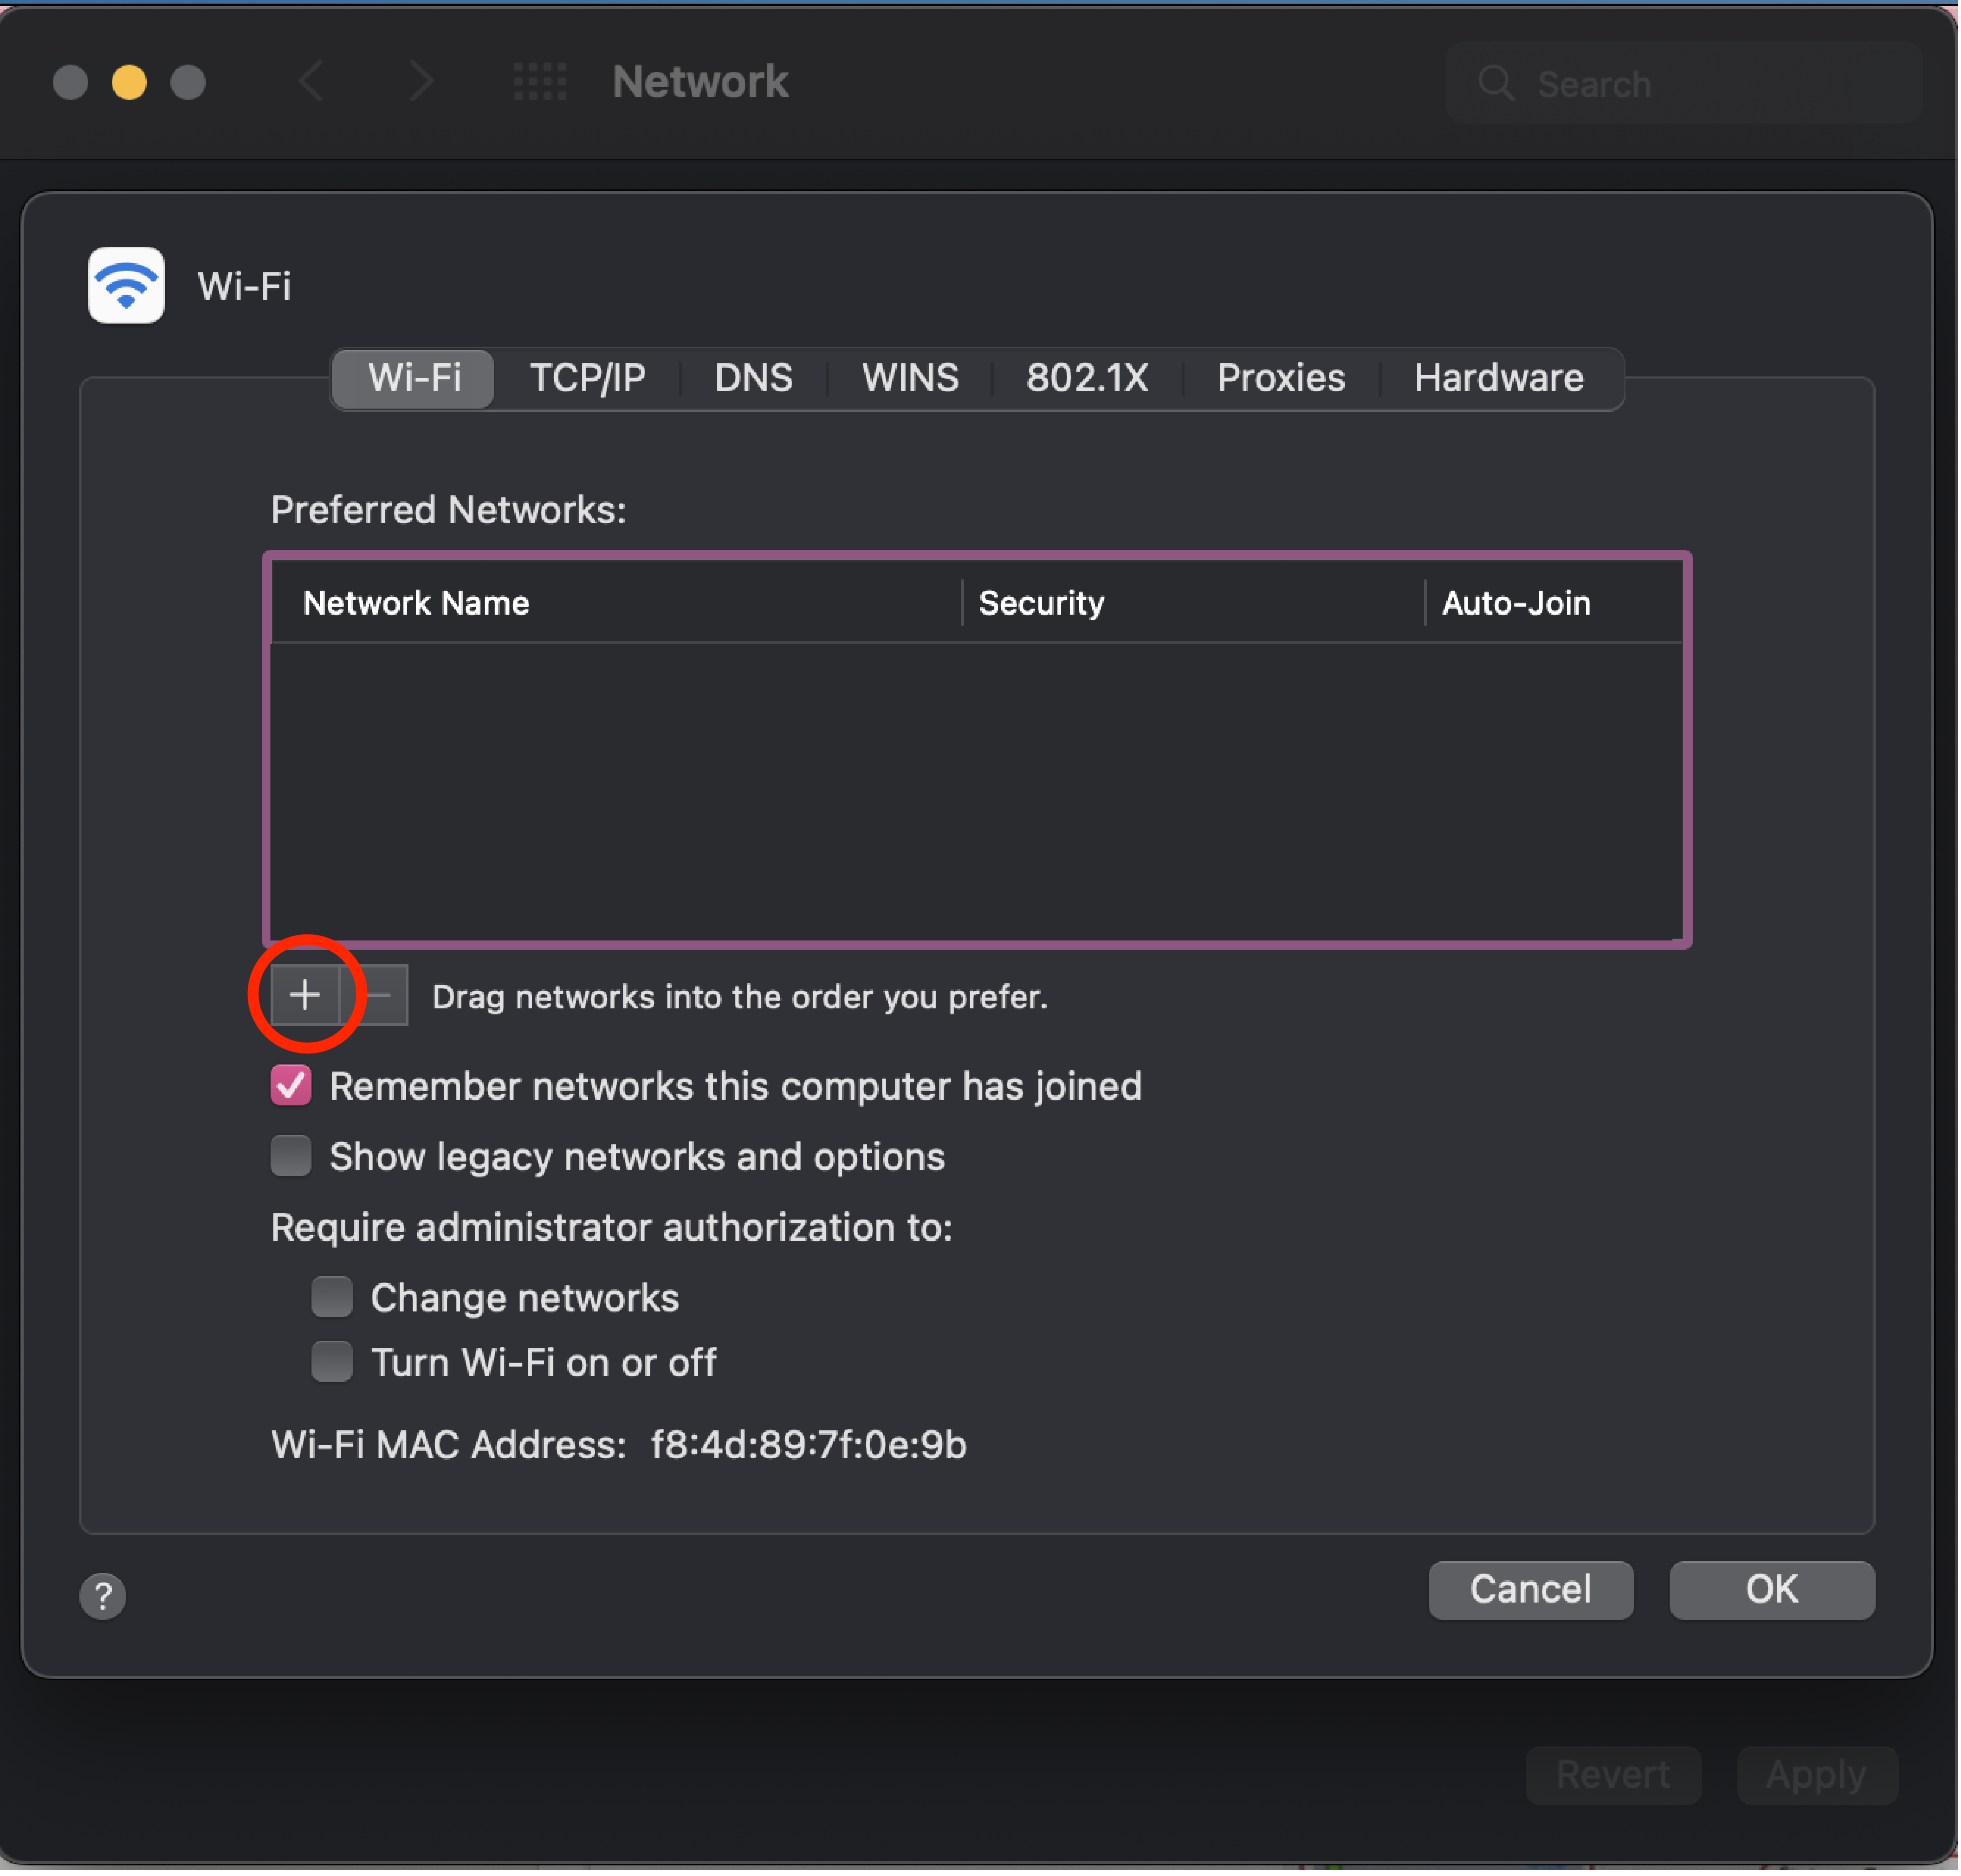The image size is (1961, 1876).
Task: Require authorization to turn Wi-Fi on or off
Action: click(332, 1362)
